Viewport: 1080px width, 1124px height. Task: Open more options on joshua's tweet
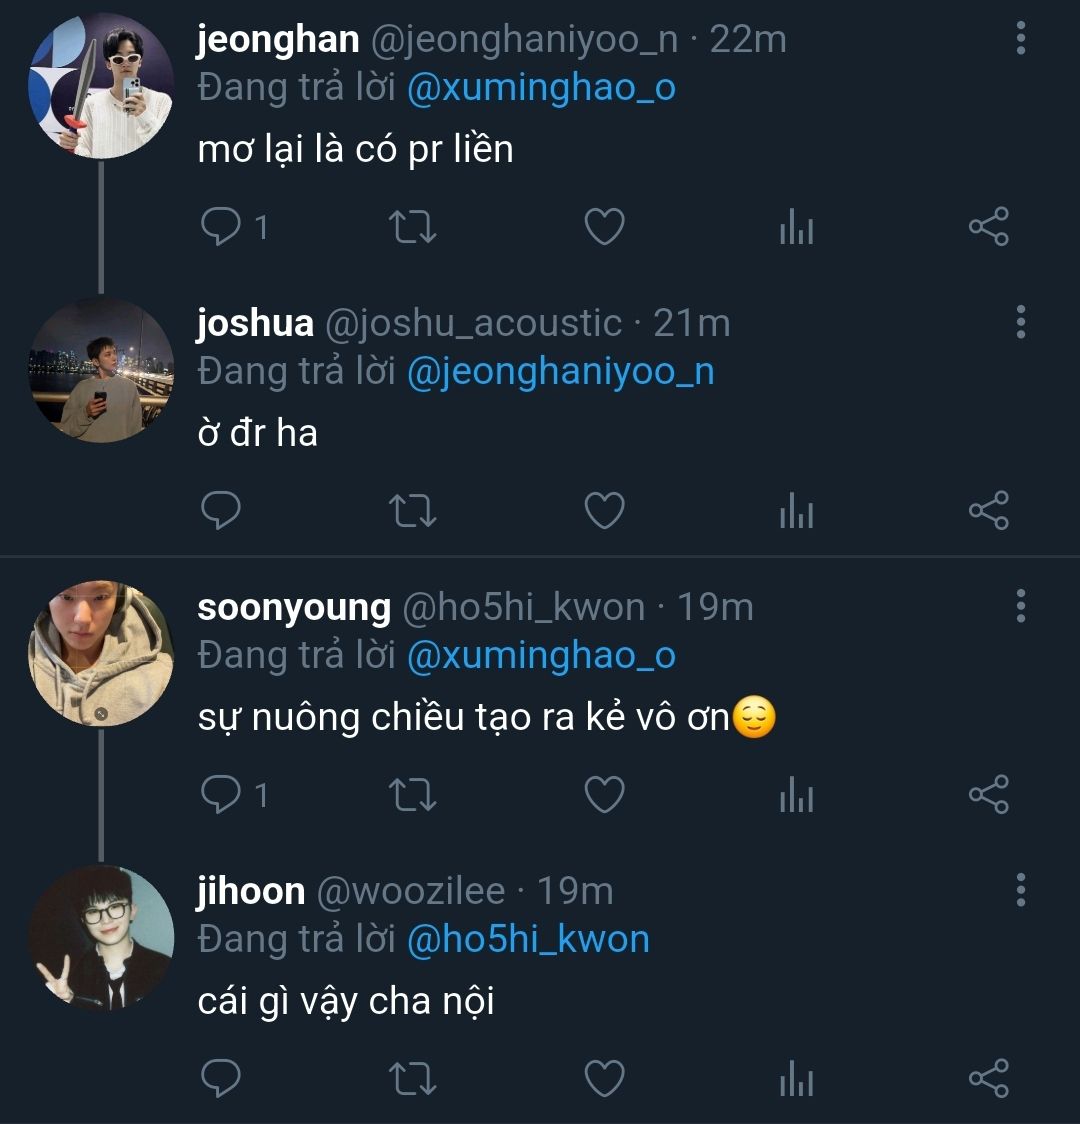1020,322
